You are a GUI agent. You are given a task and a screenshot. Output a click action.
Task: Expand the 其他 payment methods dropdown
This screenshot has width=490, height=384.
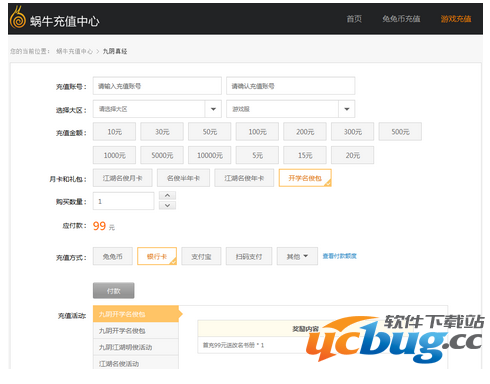coord(297,256)
